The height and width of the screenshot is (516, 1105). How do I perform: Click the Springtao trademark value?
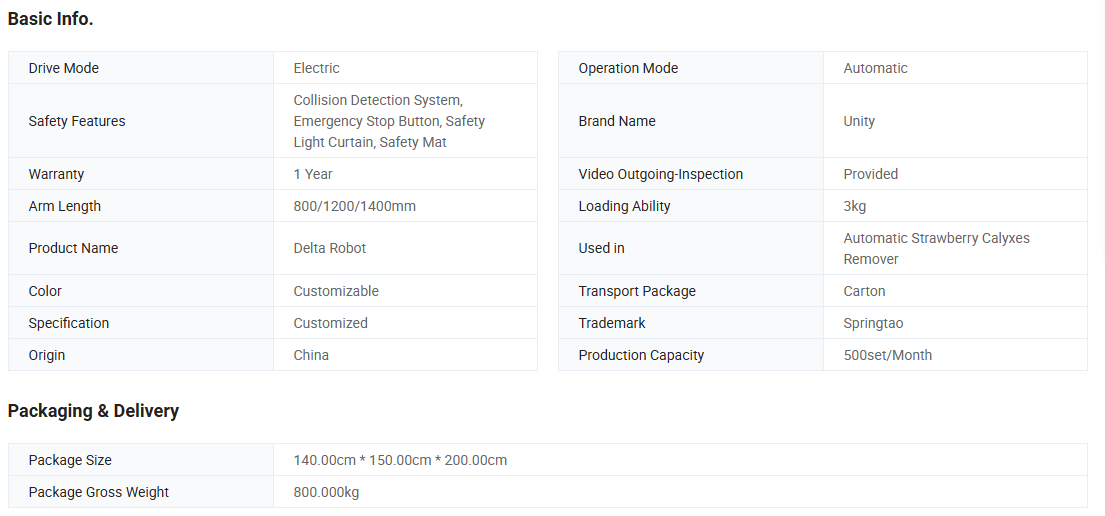(873, 323)
